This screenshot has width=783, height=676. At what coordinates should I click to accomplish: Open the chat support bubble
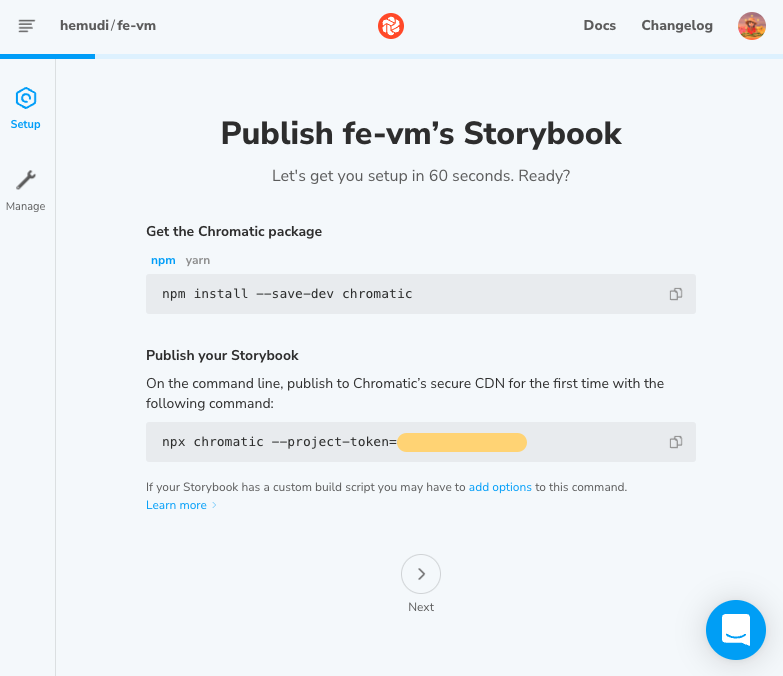click(736, 630)
